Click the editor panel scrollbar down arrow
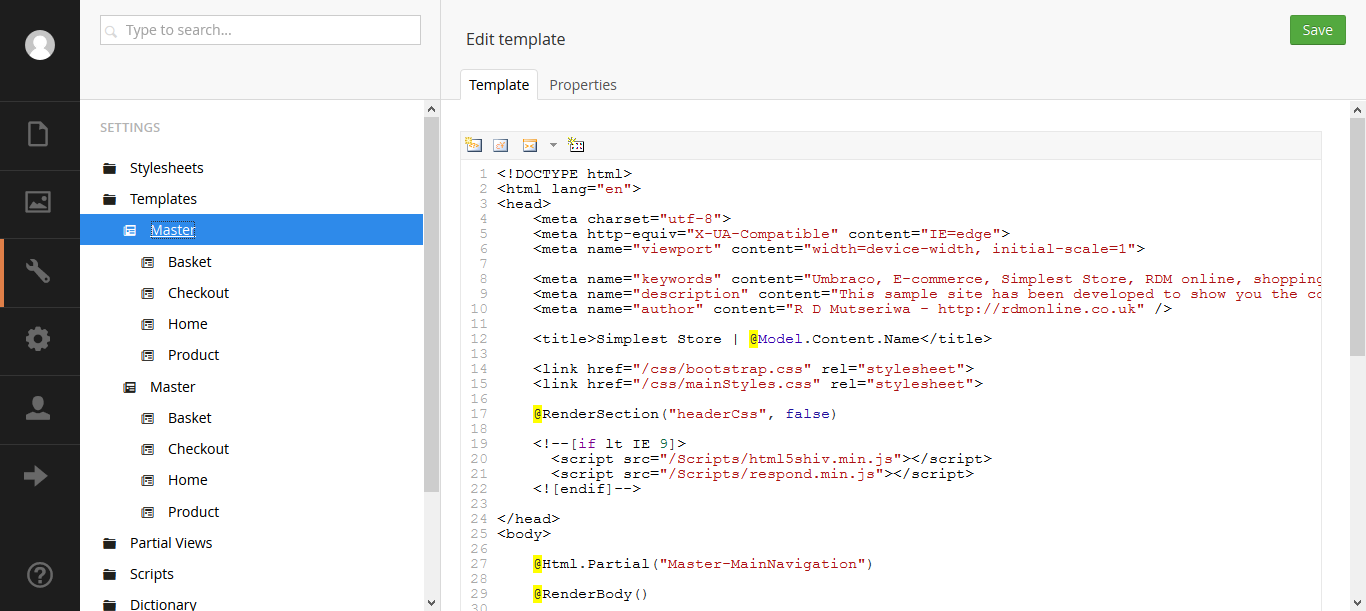1366x611 pixels. click(1357, 603)
